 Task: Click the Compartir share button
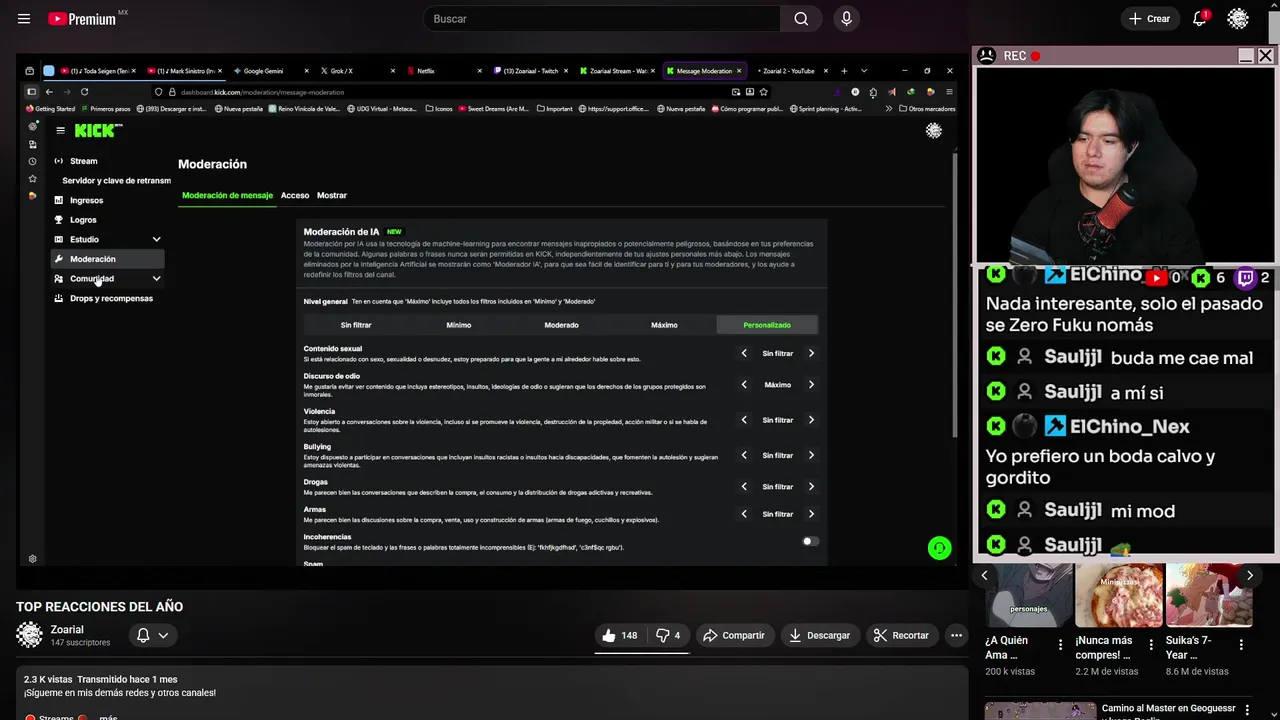tap(733, 635)
